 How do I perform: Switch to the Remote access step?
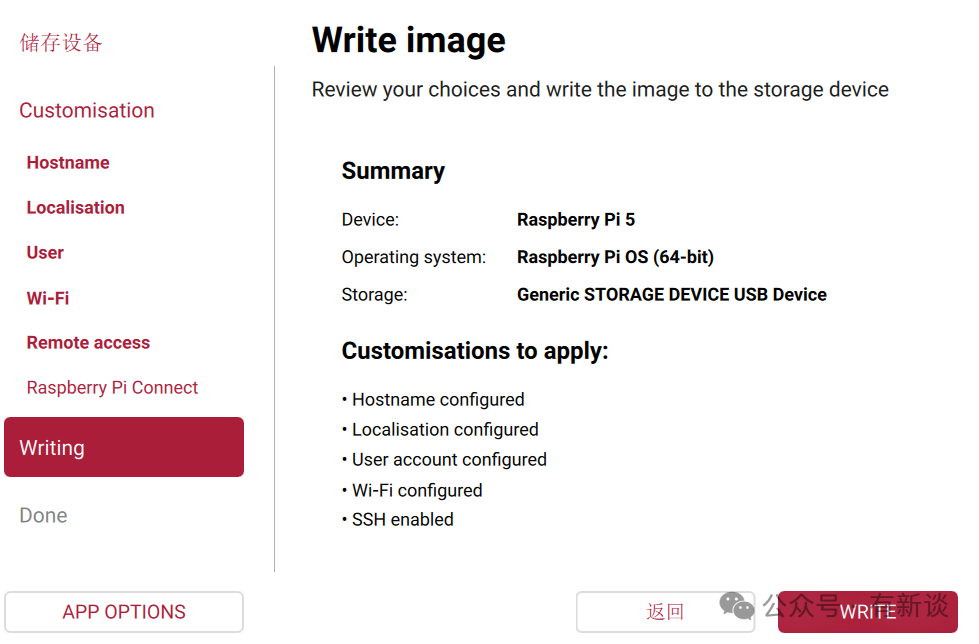[x=88, y=343]
